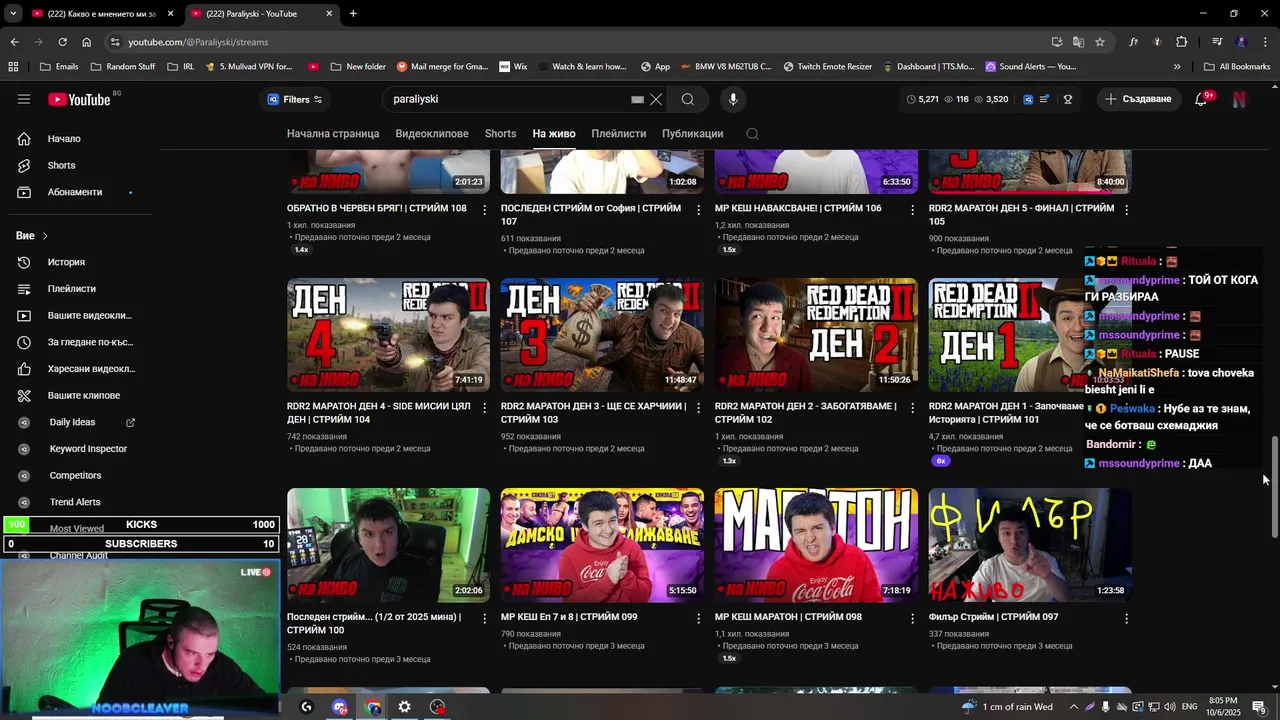Open Competitors in the sidebar
The image size is (1280, 720).
[x=75, y=476]
